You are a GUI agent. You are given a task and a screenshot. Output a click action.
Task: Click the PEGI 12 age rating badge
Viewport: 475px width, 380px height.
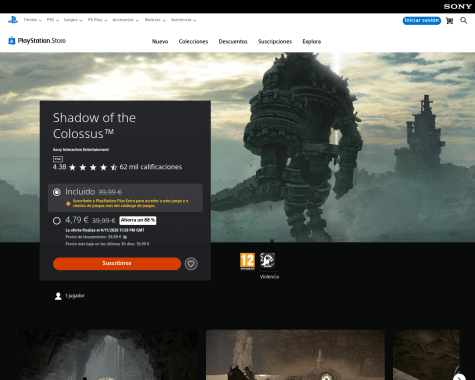click(247, 261)
